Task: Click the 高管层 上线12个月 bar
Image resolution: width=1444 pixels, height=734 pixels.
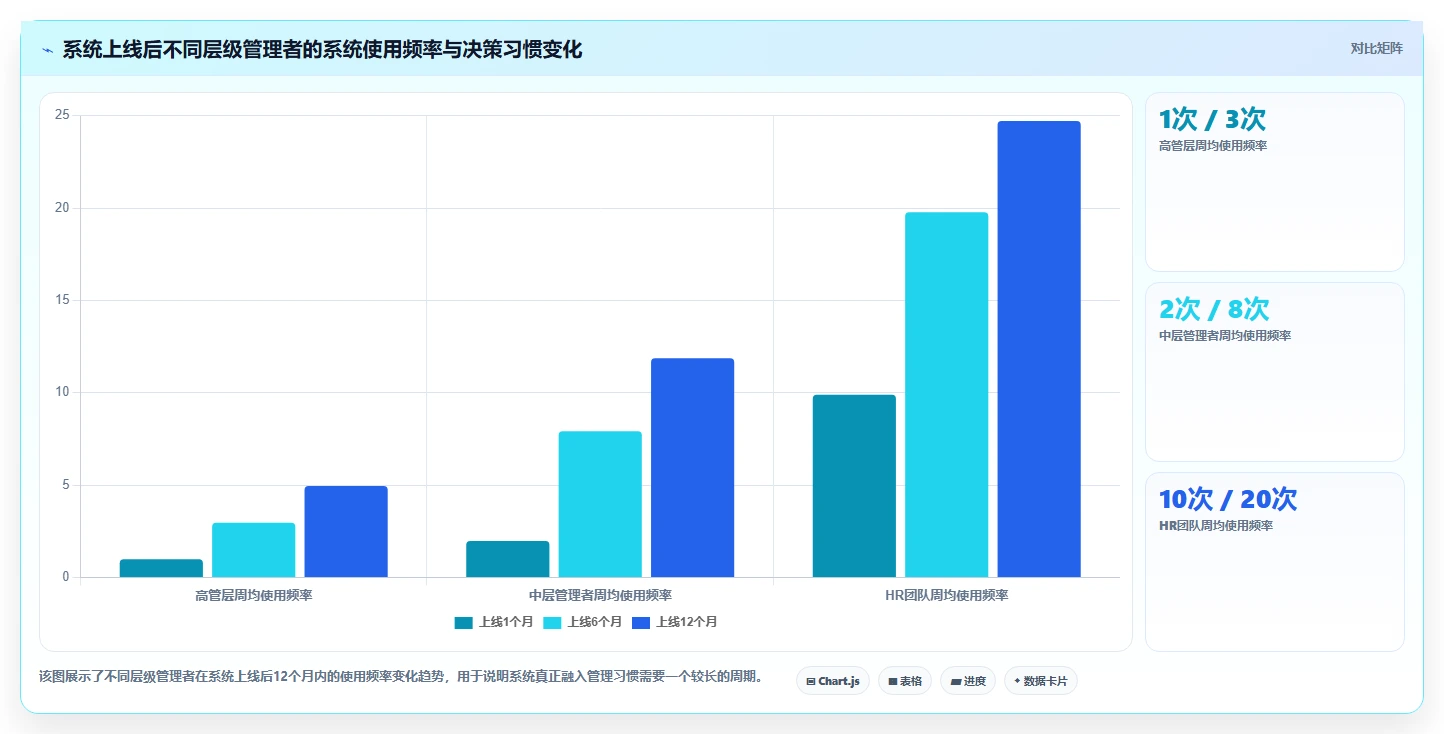Action: [x=346, y=532]
